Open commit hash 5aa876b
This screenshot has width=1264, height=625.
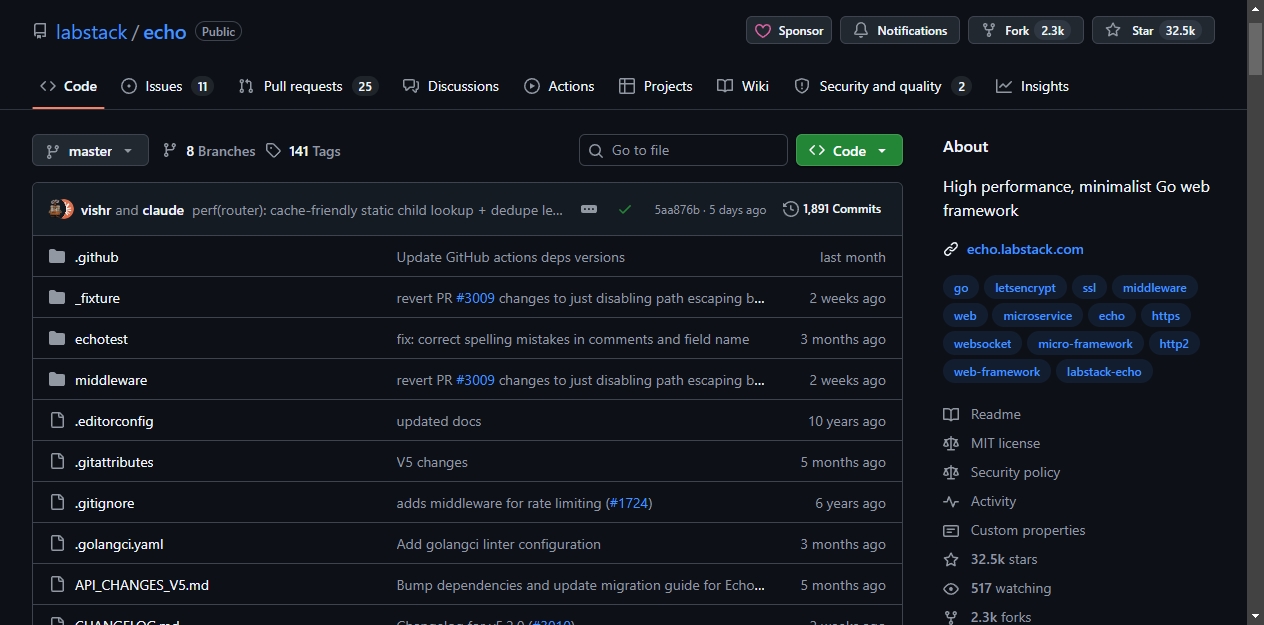point(677,210)
